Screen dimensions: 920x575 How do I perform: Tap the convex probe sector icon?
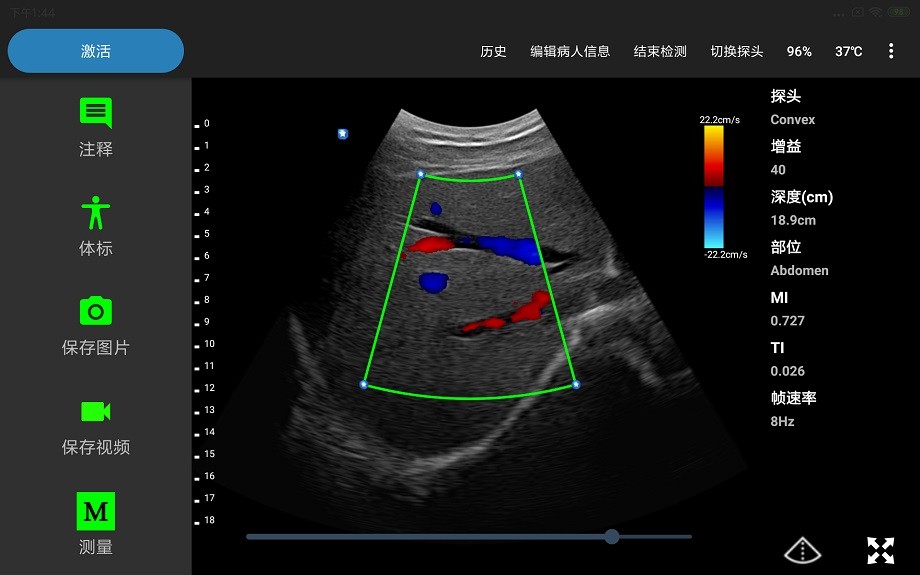pos(802,550)
